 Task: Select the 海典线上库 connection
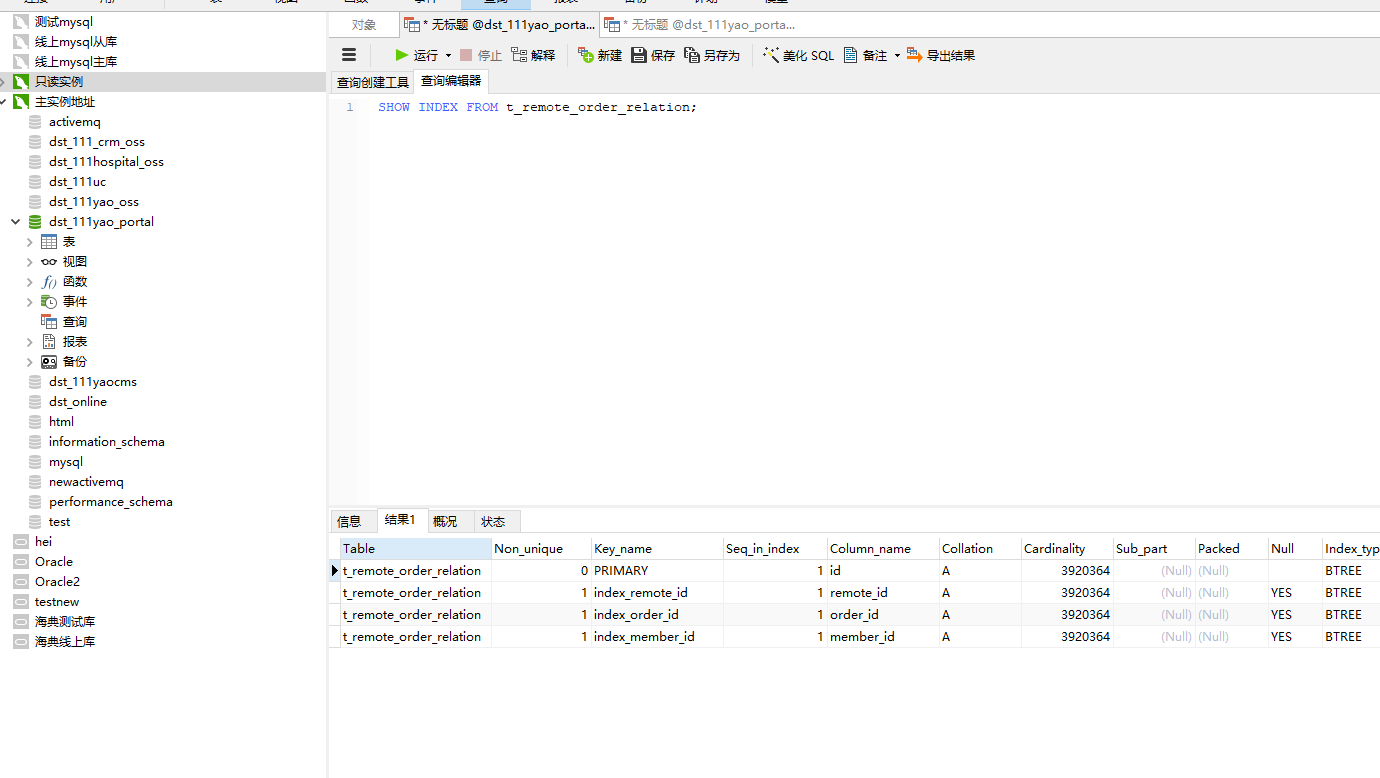[x=65, y=642]
